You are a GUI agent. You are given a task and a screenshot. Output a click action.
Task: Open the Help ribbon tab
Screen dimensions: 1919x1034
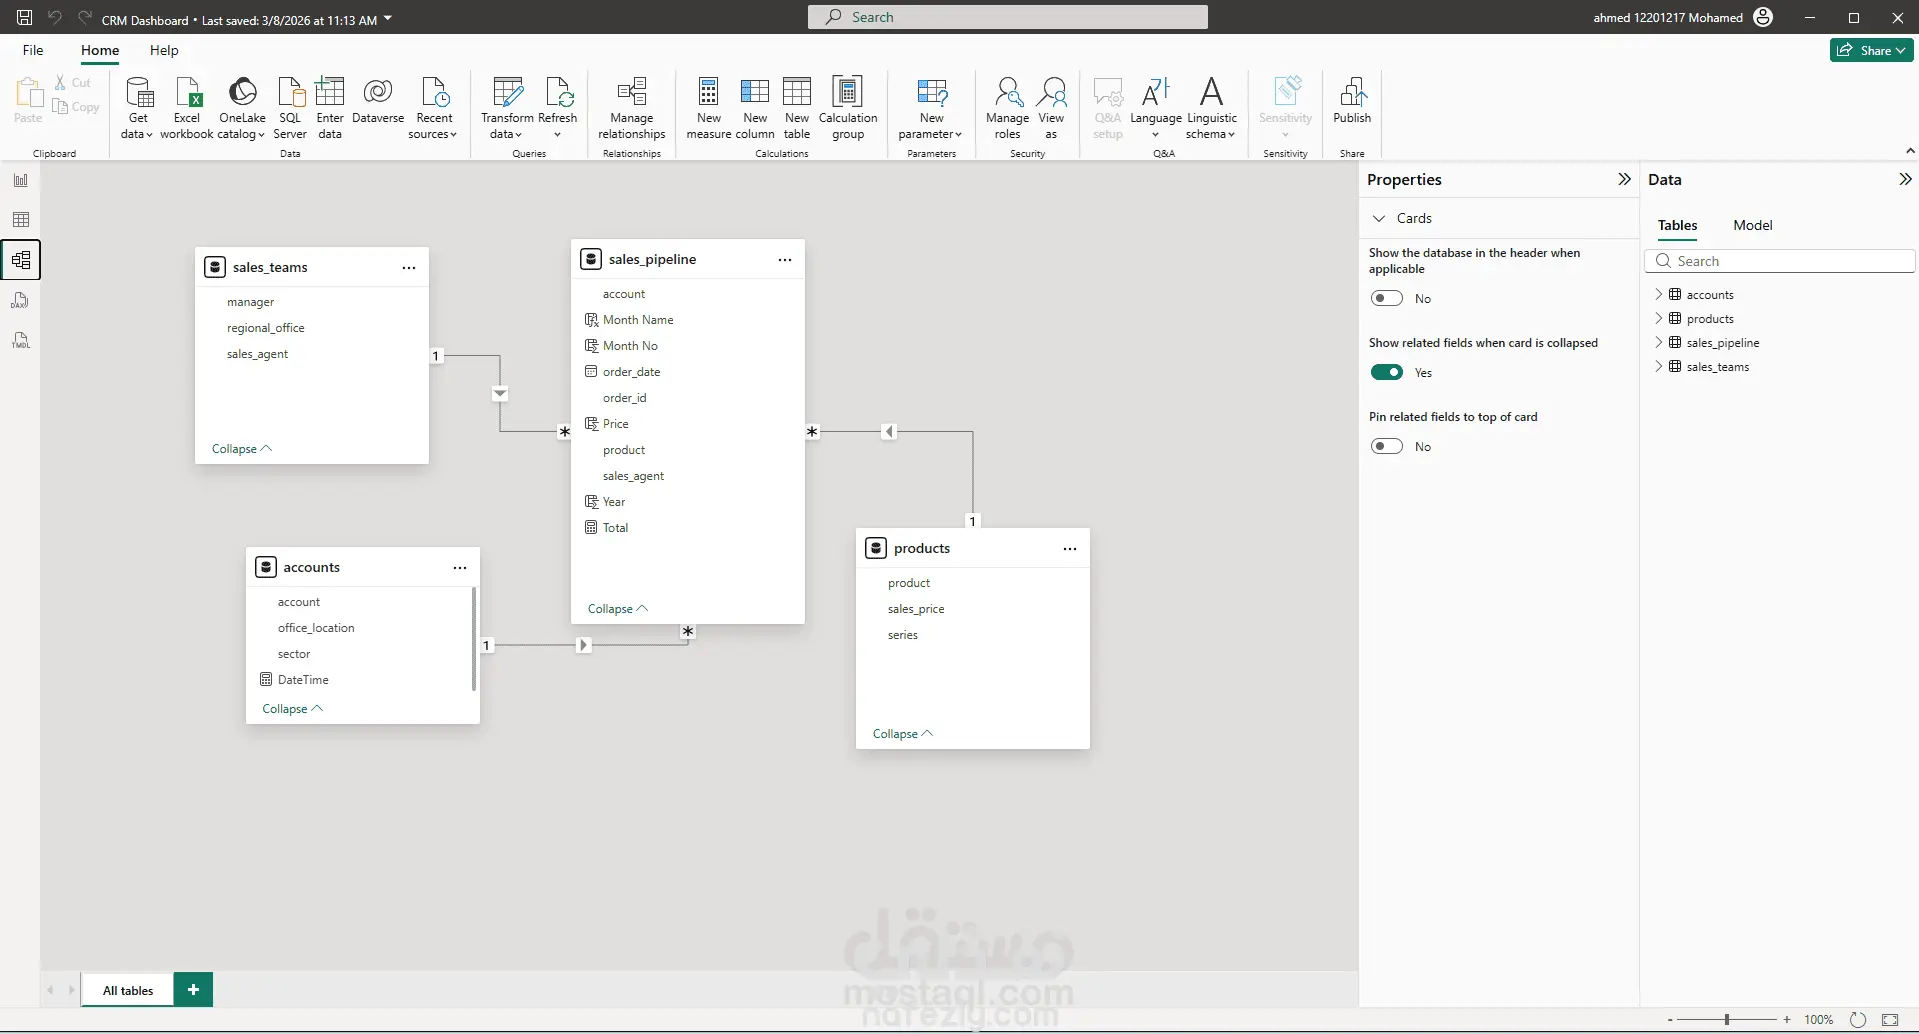(164, 50)
